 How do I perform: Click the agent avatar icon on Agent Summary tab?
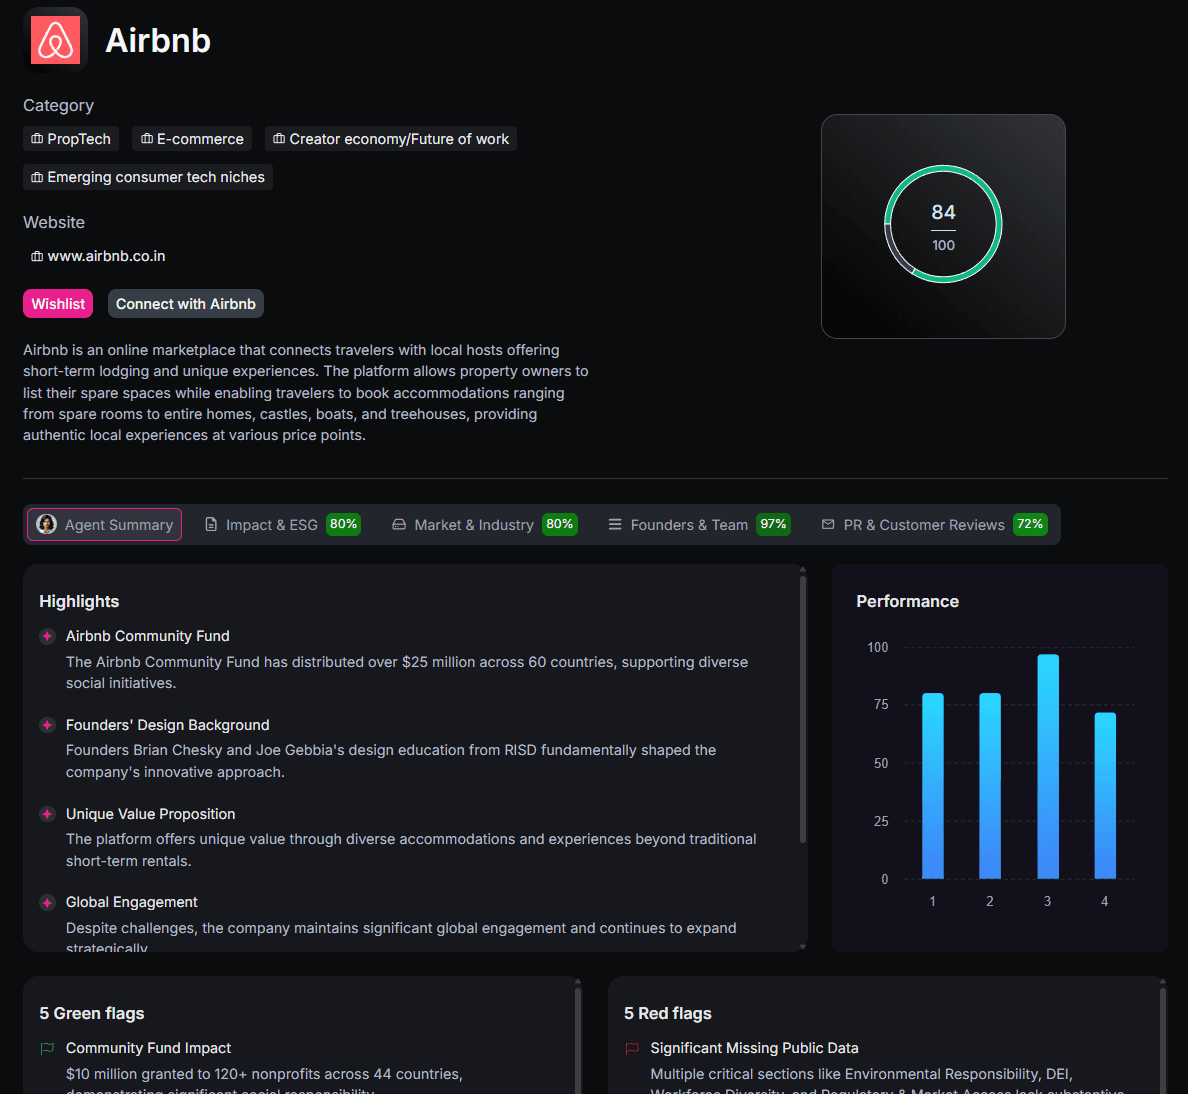point(47,524)
